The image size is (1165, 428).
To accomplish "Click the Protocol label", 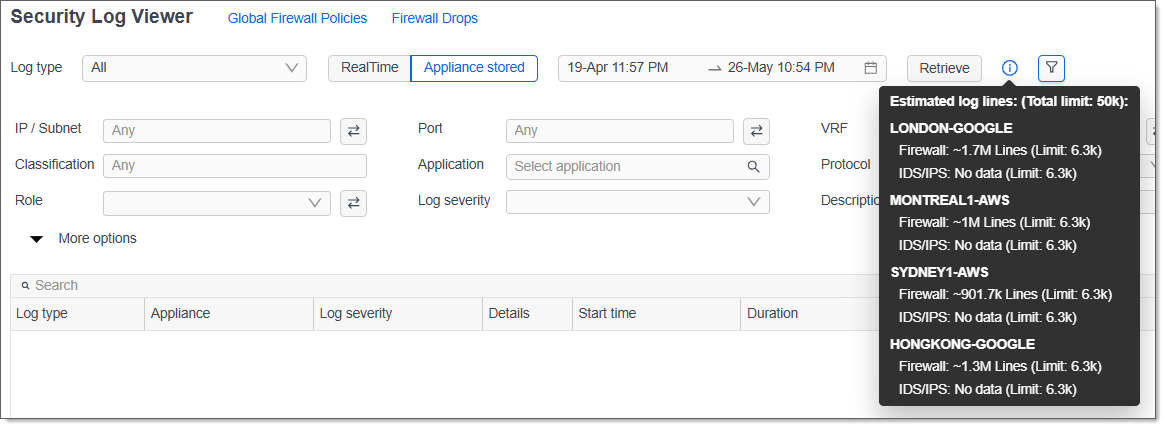I will [846, 164].
